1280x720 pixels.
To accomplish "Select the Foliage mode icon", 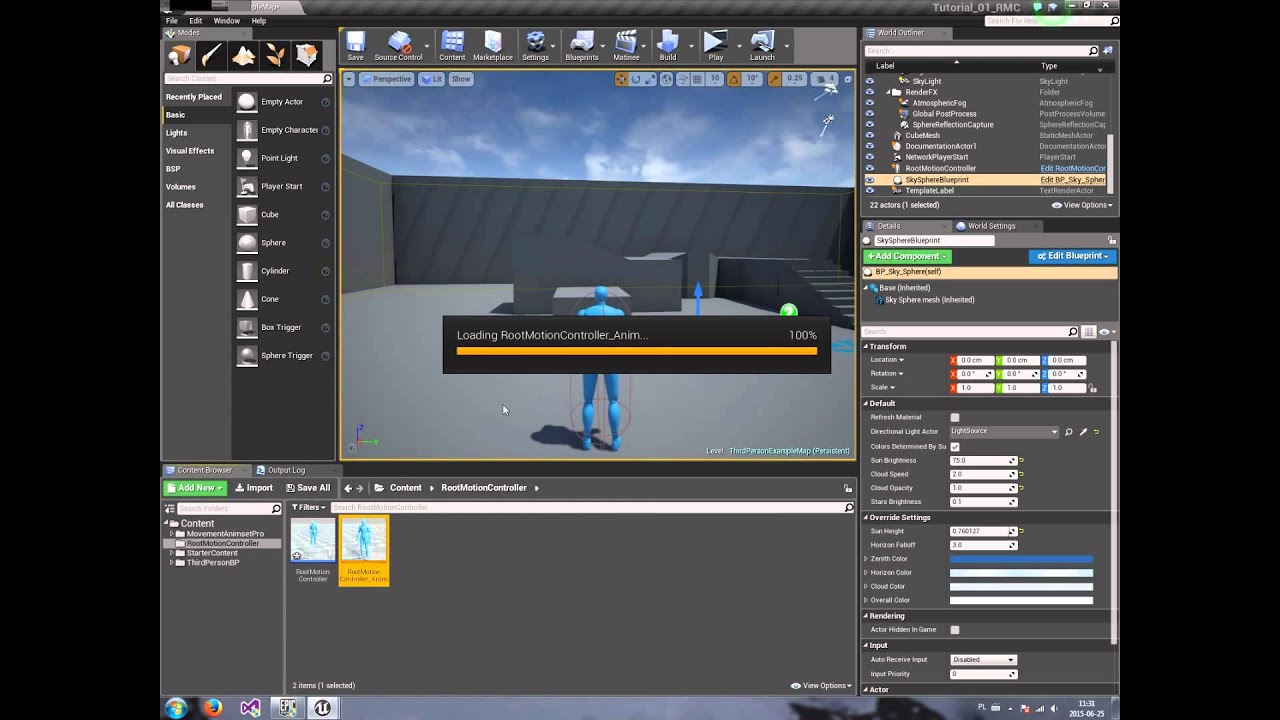I will pyautogui.click(x=275, y=55).
